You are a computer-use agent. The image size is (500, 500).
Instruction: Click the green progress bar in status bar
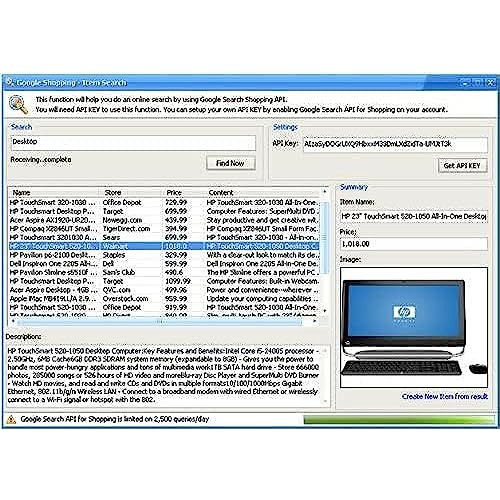coord(399,419)
